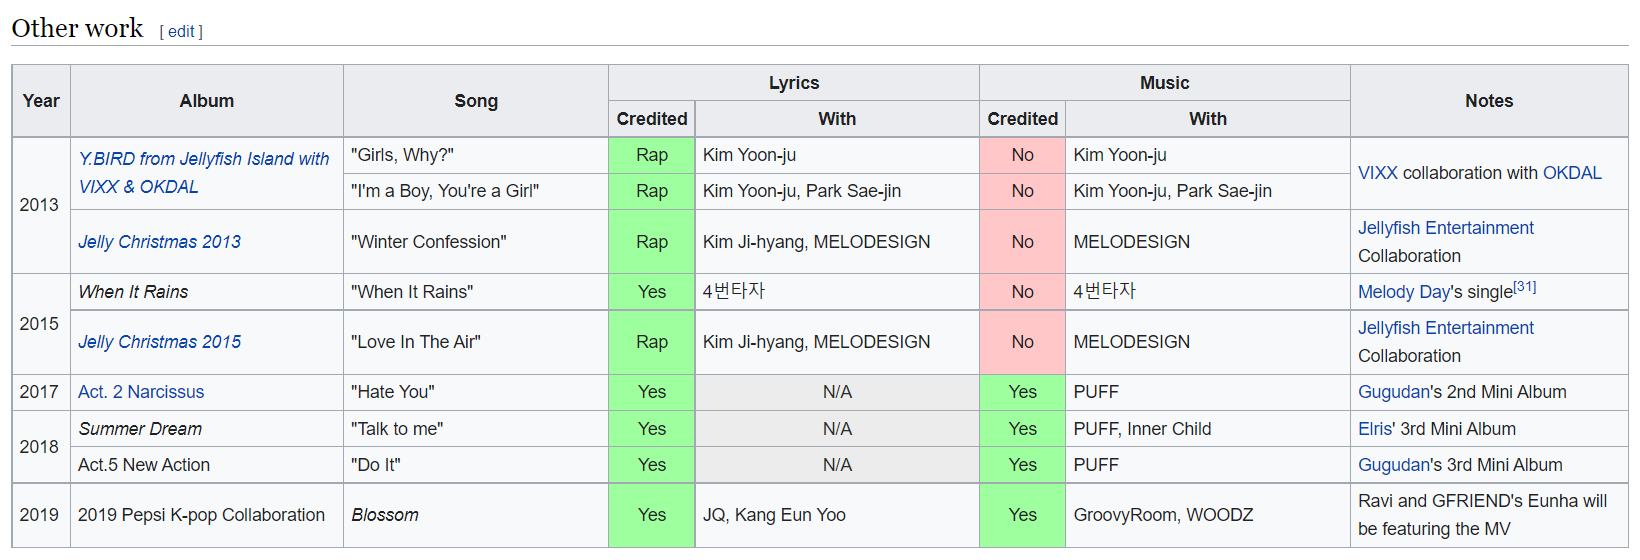Click the Other work section heading
This screenshot has height=560, width=1640.
point(77,28)
